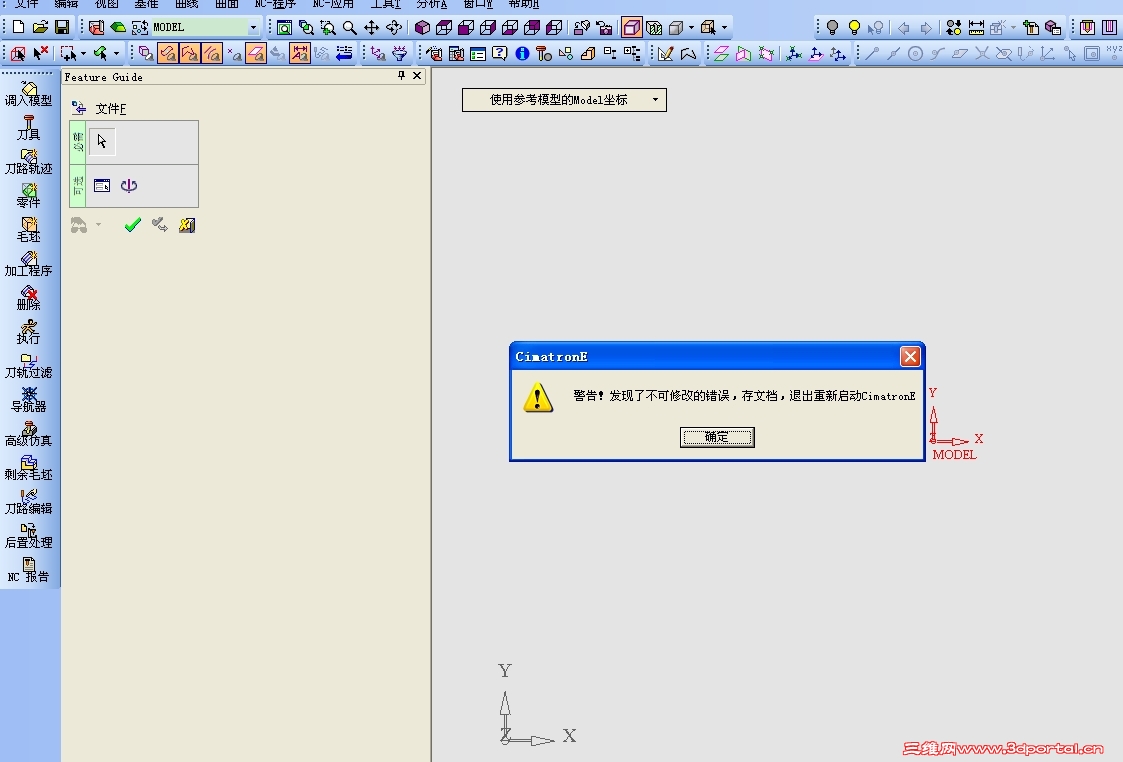The height and width of the screenshot is (762, 1123).
Task: Toggle the orange-highlighted plane filter button
Action: pyautogui.click(x=256, y=54)
